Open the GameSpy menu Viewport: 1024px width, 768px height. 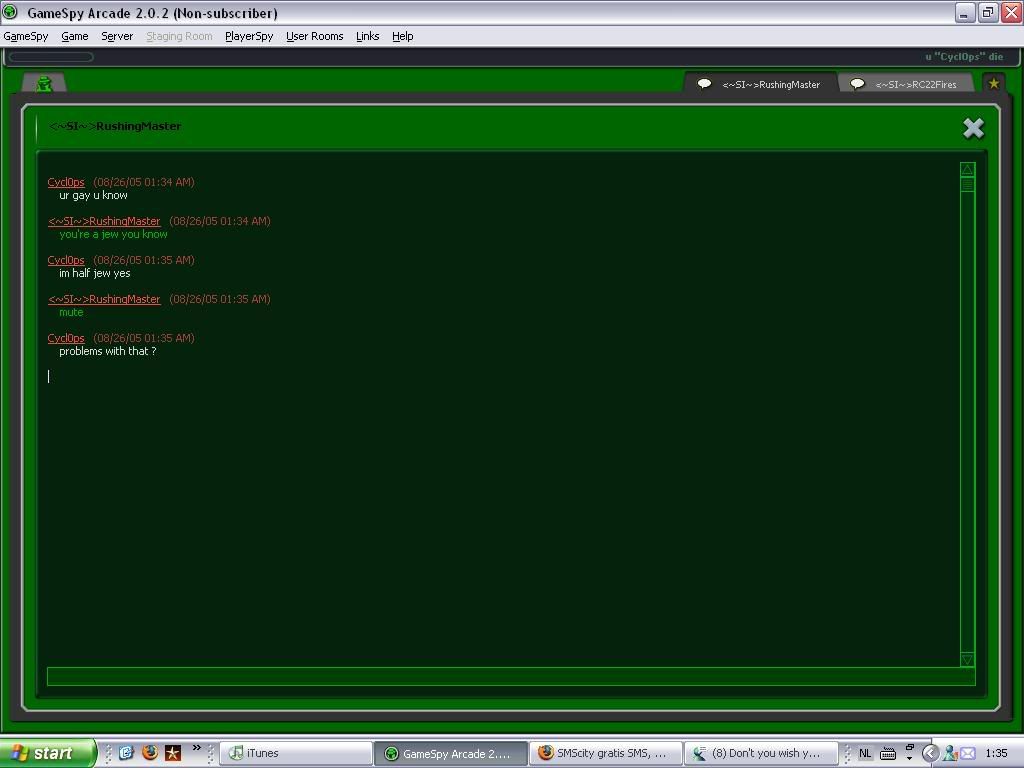pos(25,37)
